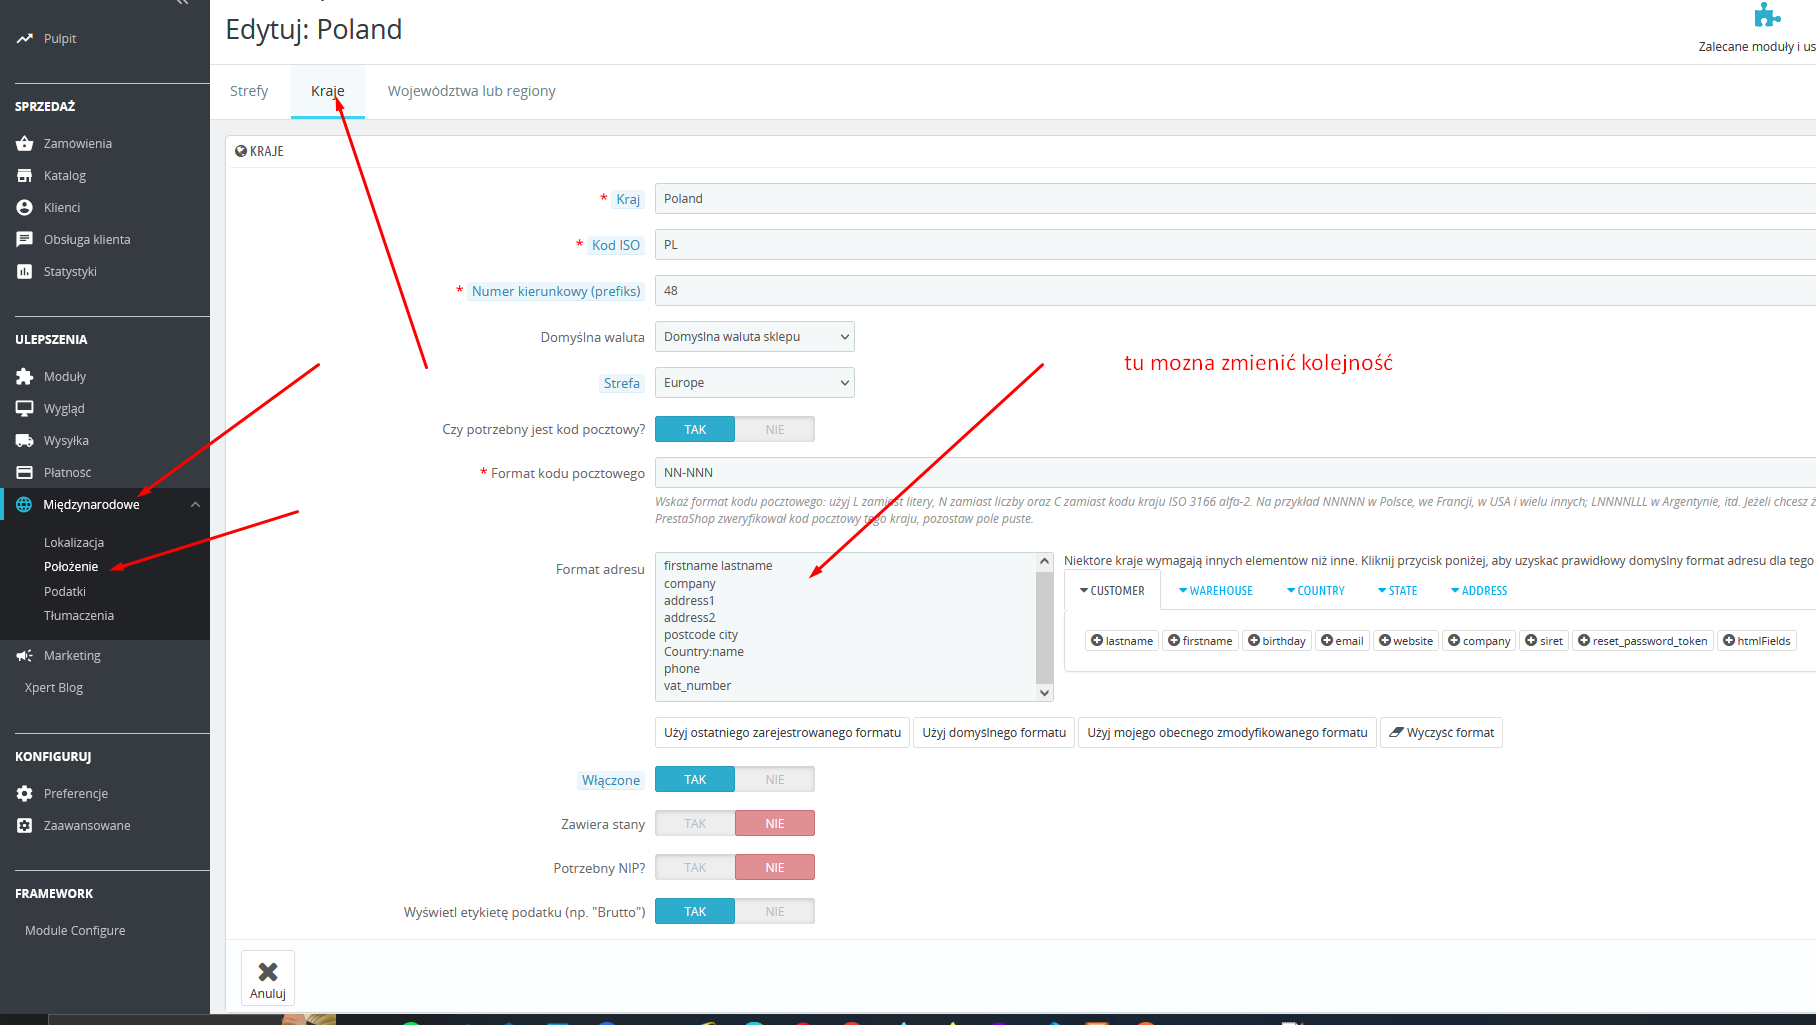
Task: Click the Anuluj cancel button
Action: click(x=268, y=978)
